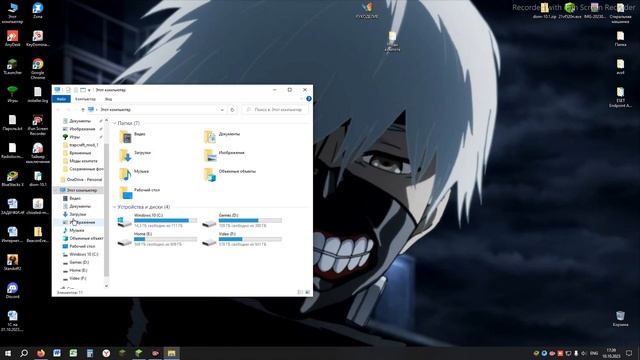Click the back navigation arrow in Explorer
Viewport: 640px width, 360px height.
(58, 110)
